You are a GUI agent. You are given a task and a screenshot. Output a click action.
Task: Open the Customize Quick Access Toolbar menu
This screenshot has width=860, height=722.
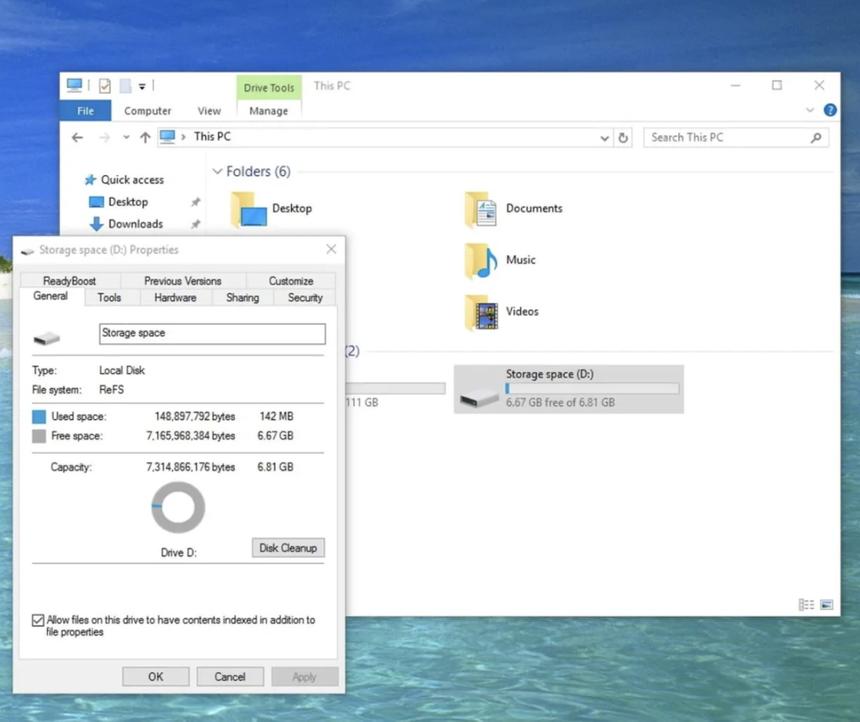point(141,85)
